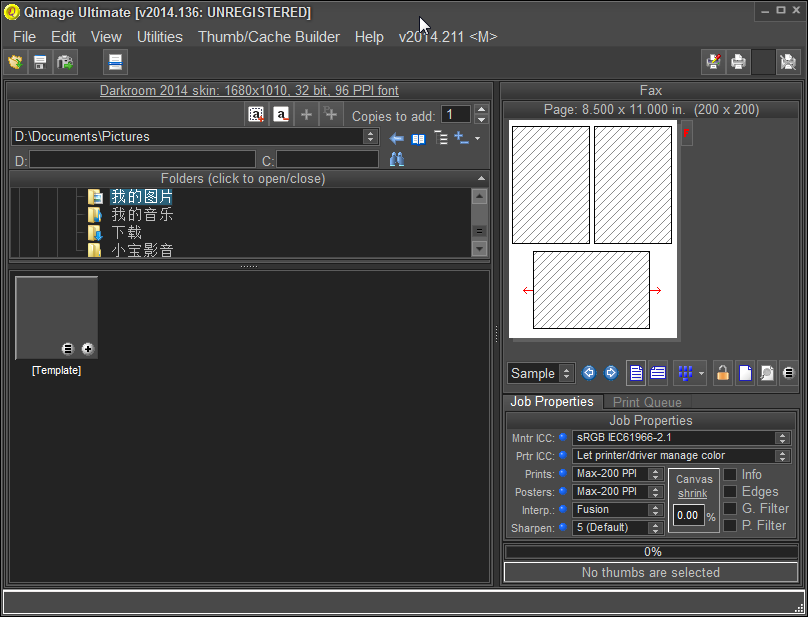The height and width of the screenshot is (617, 808).
Task: Click the Canvas shrink link
Action: coord(693,493)
